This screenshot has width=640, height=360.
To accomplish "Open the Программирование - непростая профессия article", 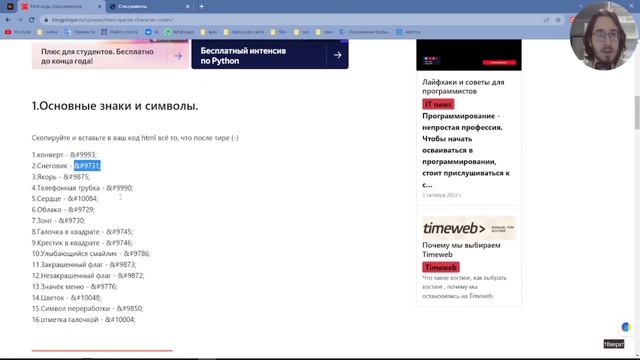I will point(466,150).
